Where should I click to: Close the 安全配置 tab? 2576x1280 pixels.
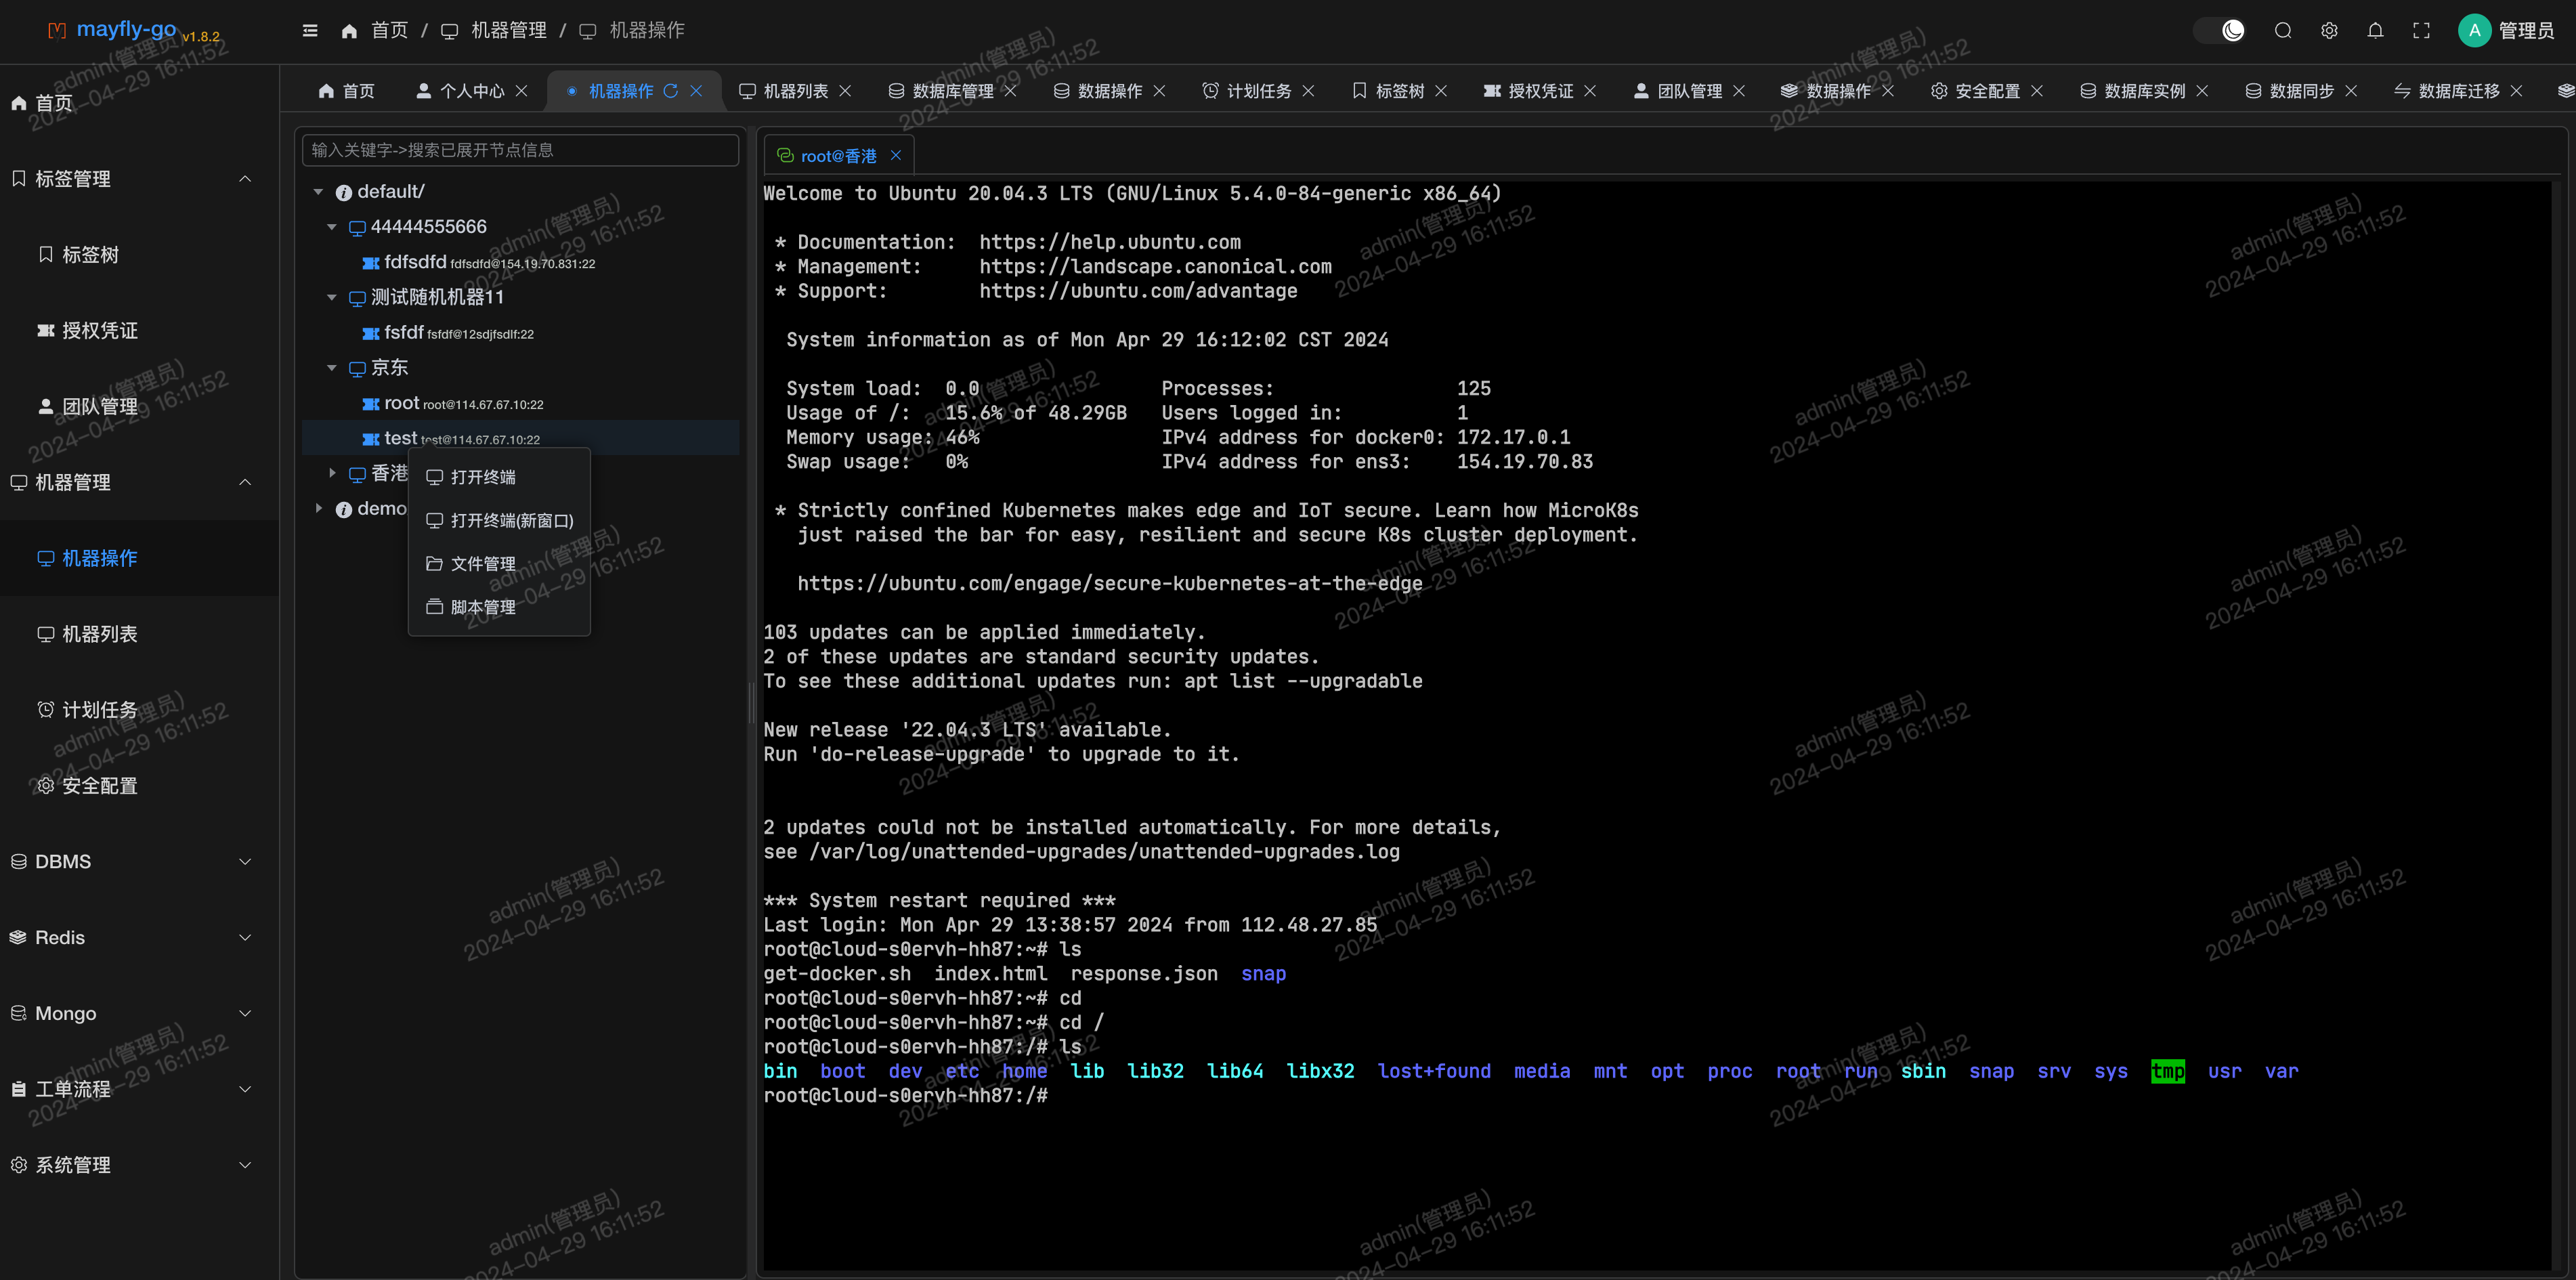[2037, 91]
